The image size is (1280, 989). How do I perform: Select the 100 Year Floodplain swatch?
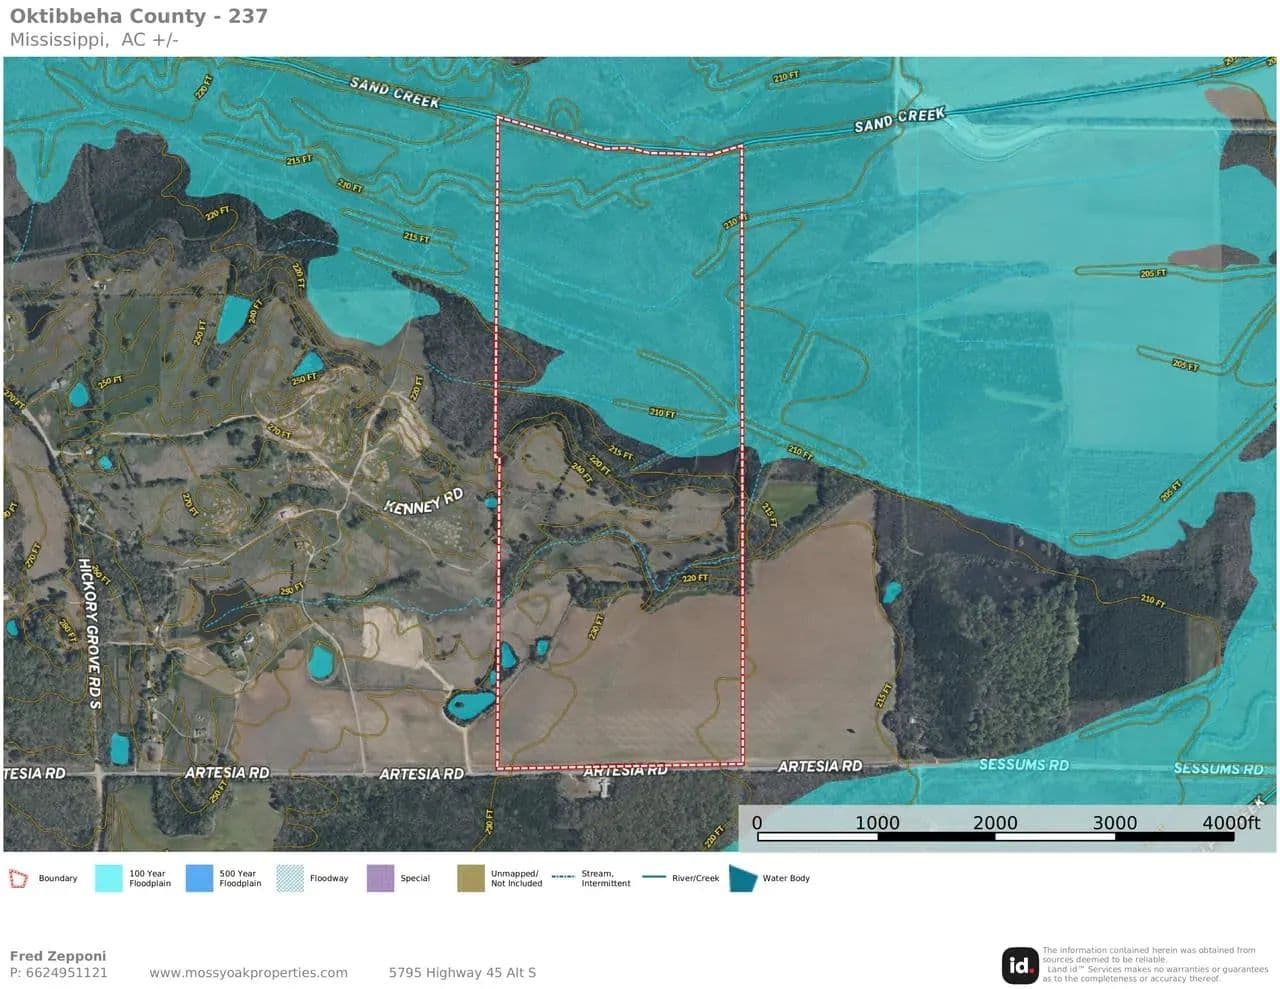[x=108, y=879]
